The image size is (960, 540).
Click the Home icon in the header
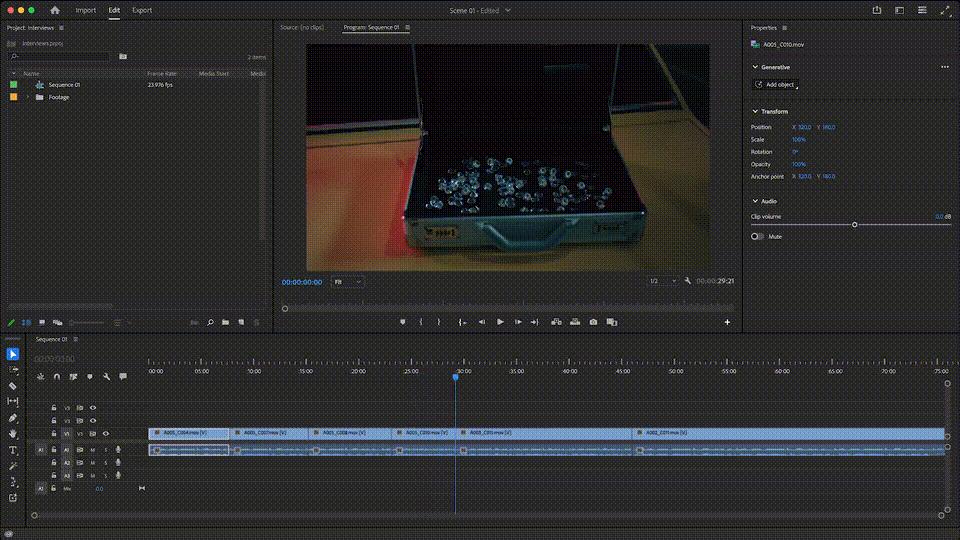click(55, 10)
